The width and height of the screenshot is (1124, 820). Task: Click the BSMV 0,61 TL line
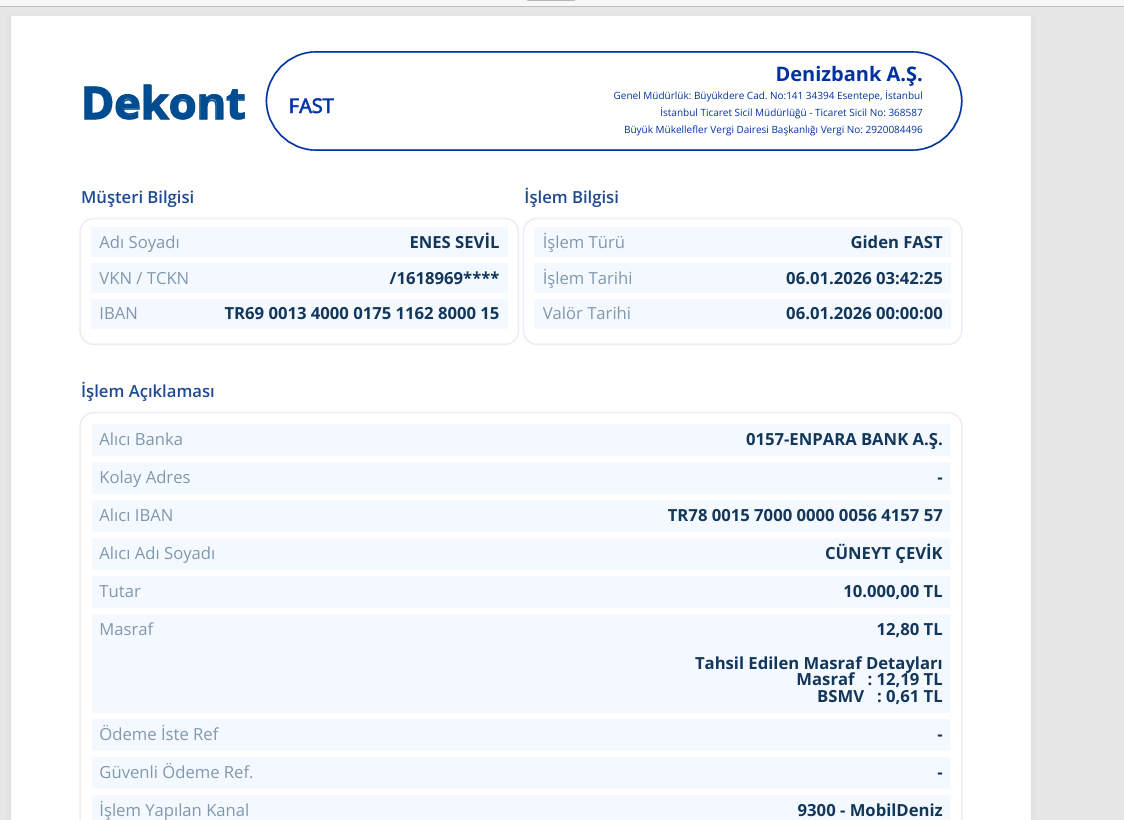880,696
